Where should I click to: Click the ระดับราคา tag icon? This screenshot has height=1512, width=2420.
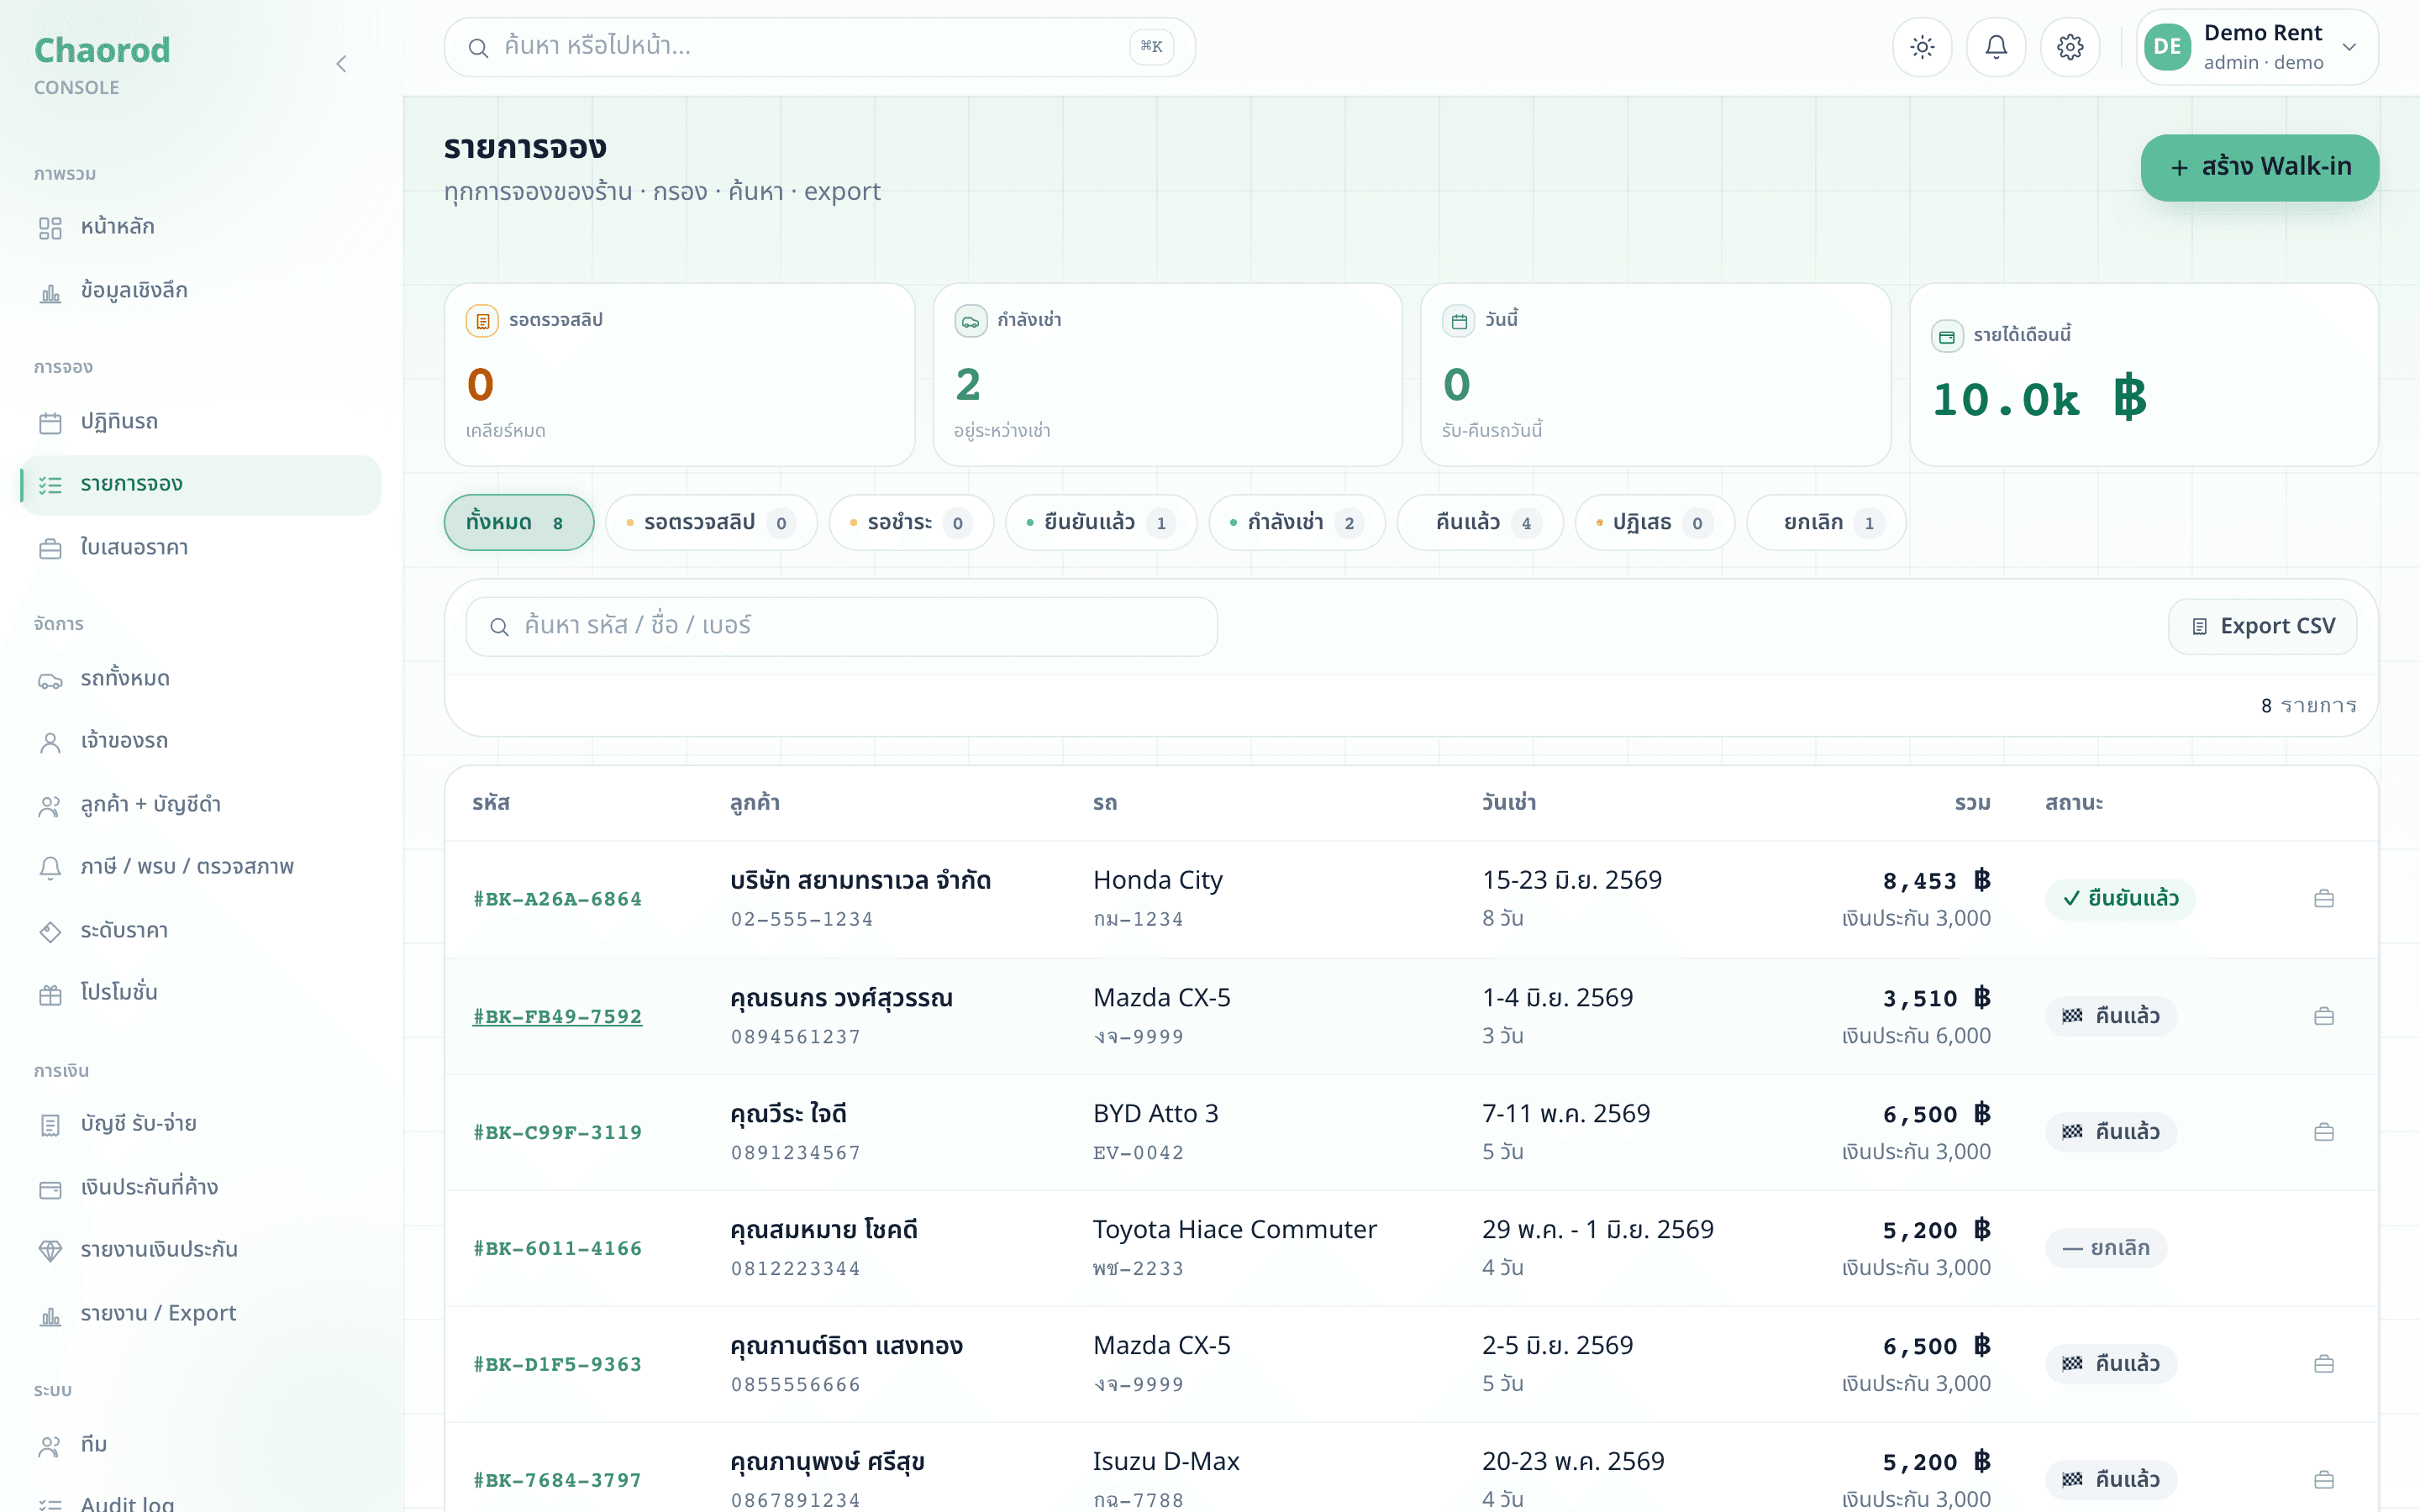click(50, 931)
